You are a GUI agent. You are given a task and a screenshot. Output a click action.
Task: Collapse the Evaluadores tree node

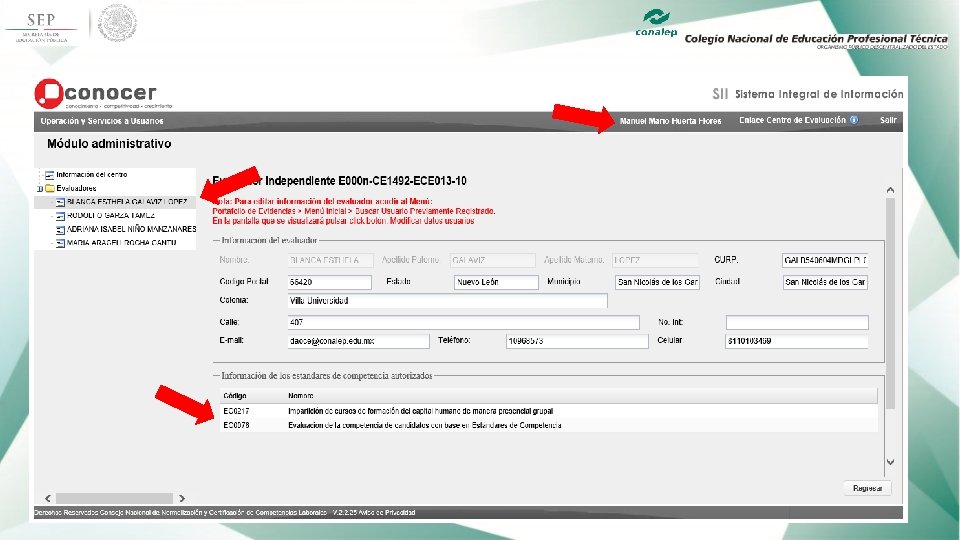click(40, 189)
